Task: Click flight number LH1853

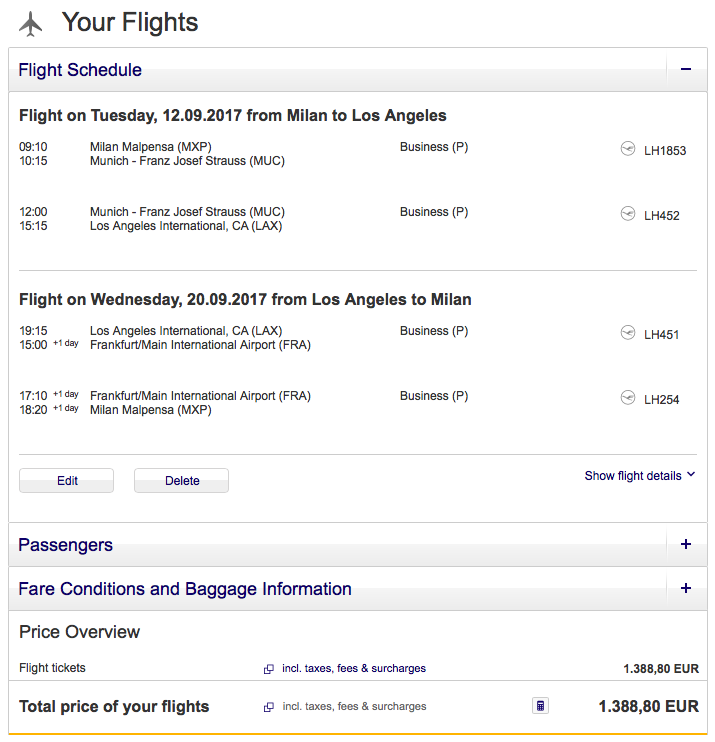Action: click(665, 151)
